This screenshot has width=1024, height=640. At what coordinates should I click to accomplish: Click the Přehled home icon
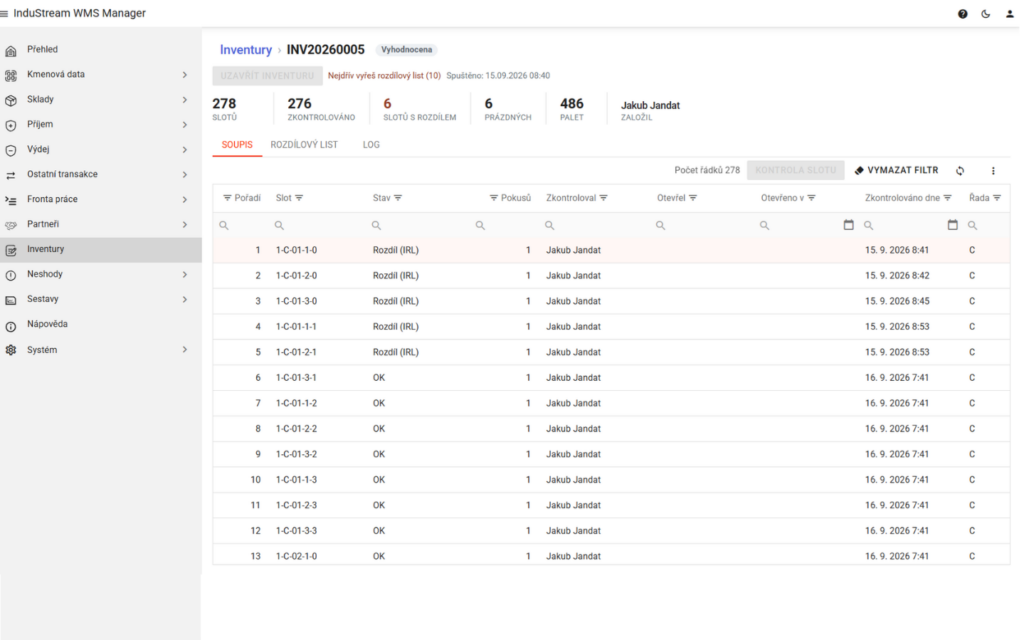point(11,50)
